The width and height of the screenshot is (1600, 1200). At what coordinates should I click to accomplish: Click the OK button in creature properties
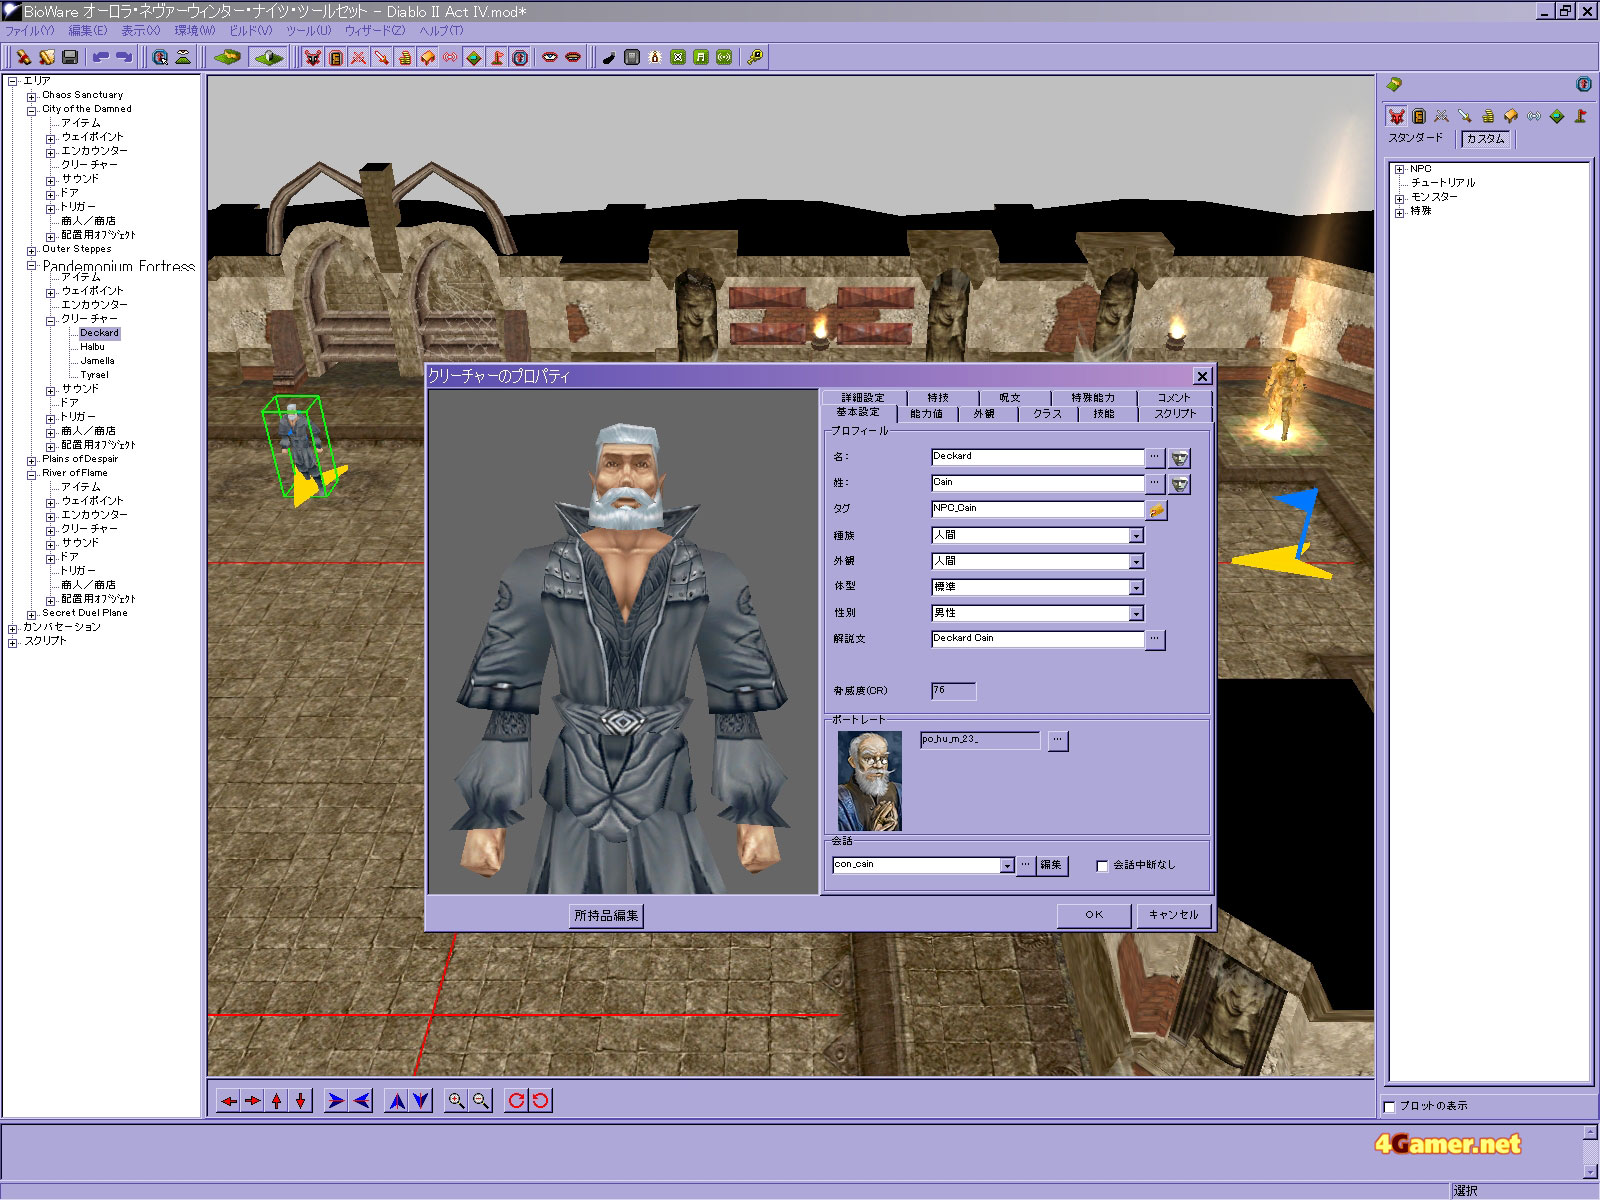[x=1094, y=915]
